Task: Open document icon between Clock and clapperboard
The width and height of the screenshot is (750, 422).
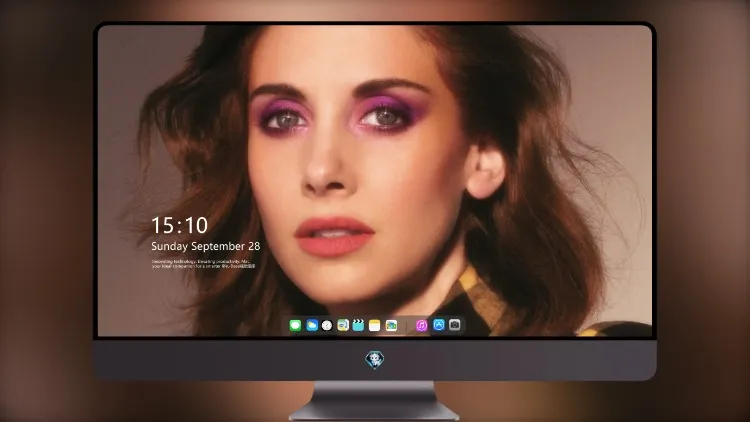Action: pyautogui.click(x=343, y=325)
